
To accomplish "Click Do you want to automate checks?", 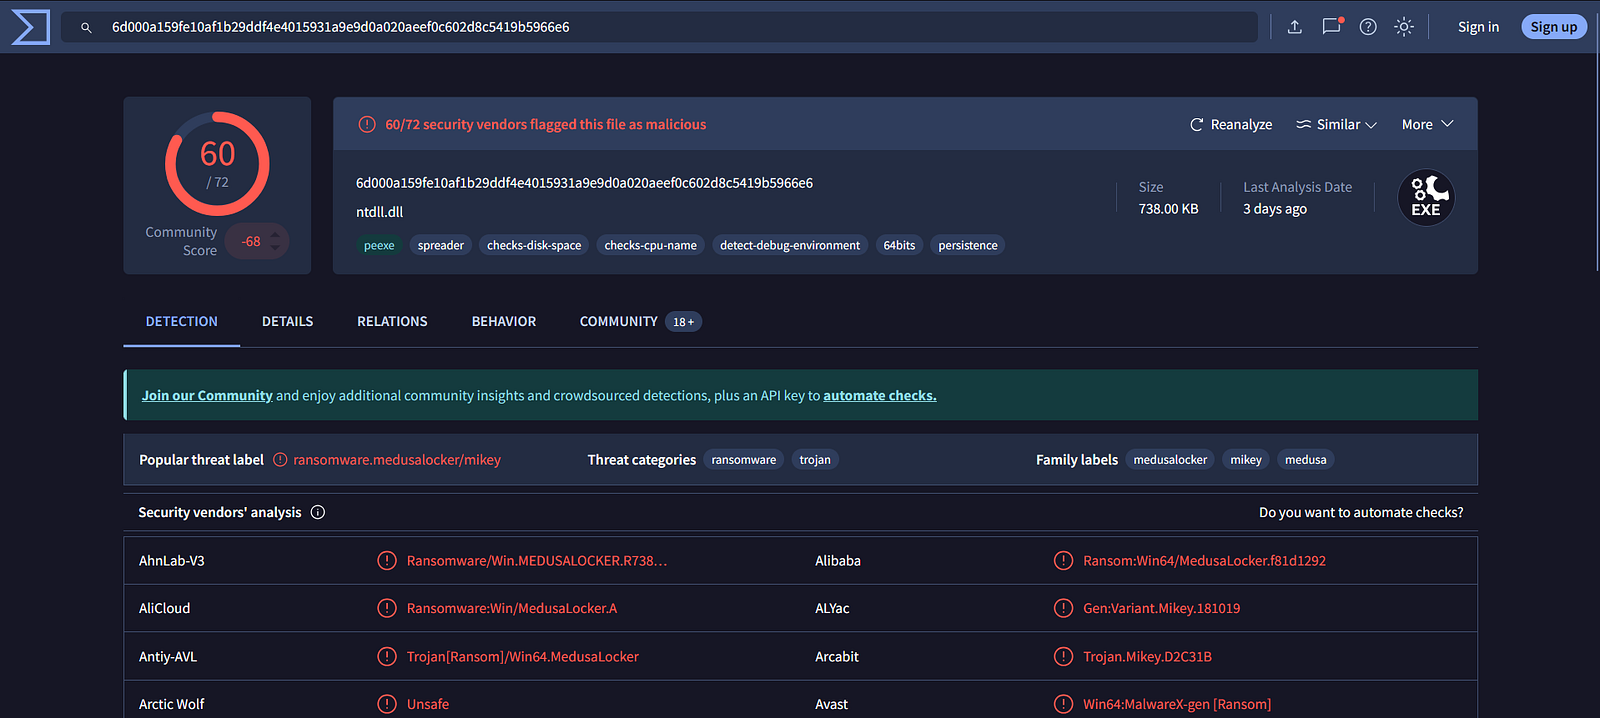I will [x=1361, y=512].
